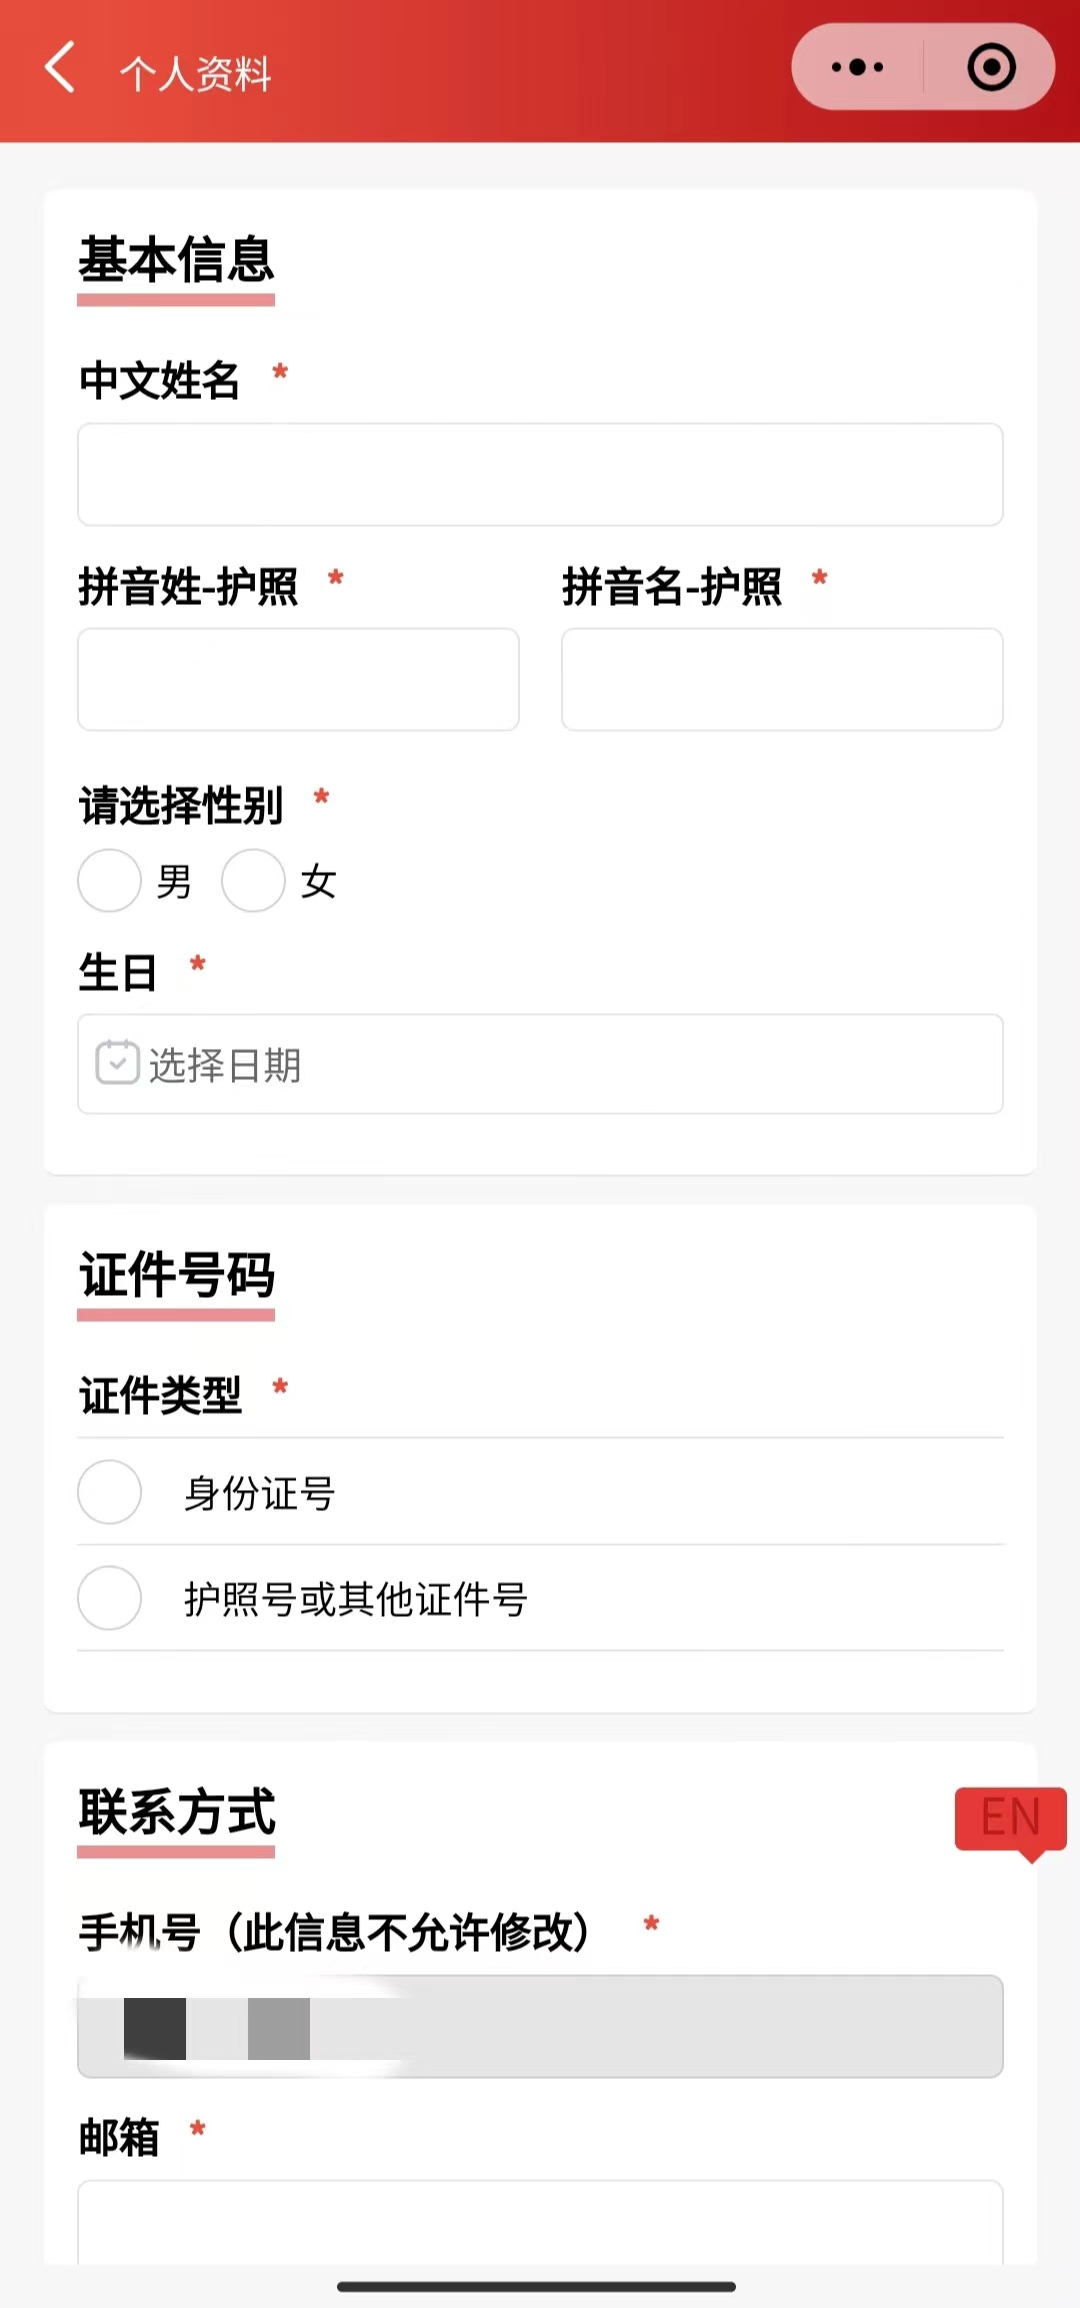Choose 身份证号 as certificate type

pyautogui.click(x=110, y=1492)
